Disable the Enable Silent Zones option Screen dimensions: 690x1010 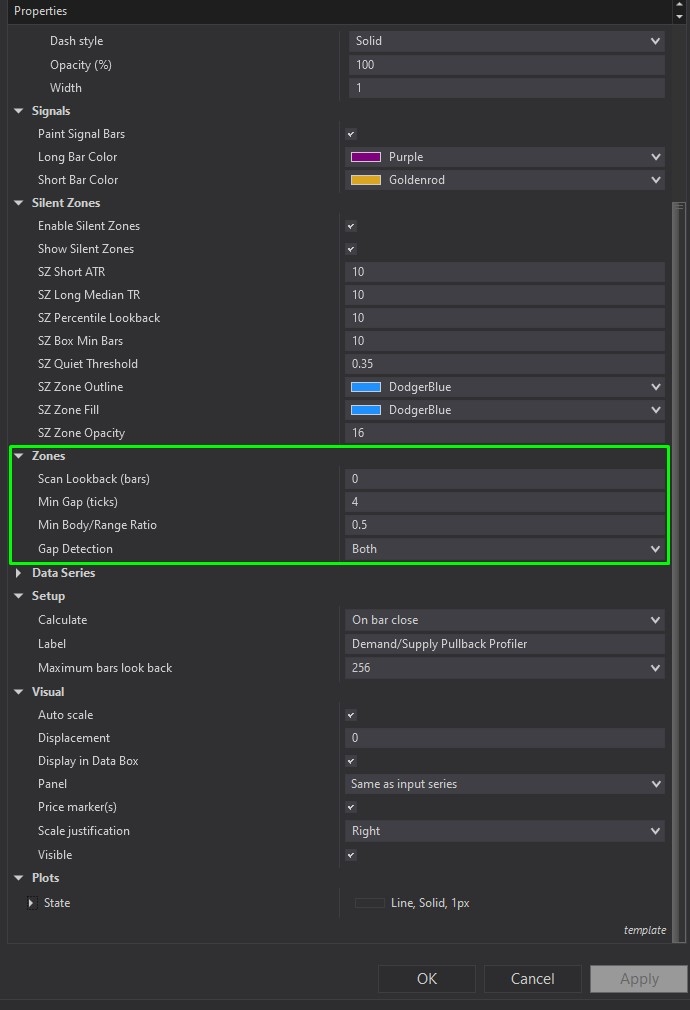350,226
